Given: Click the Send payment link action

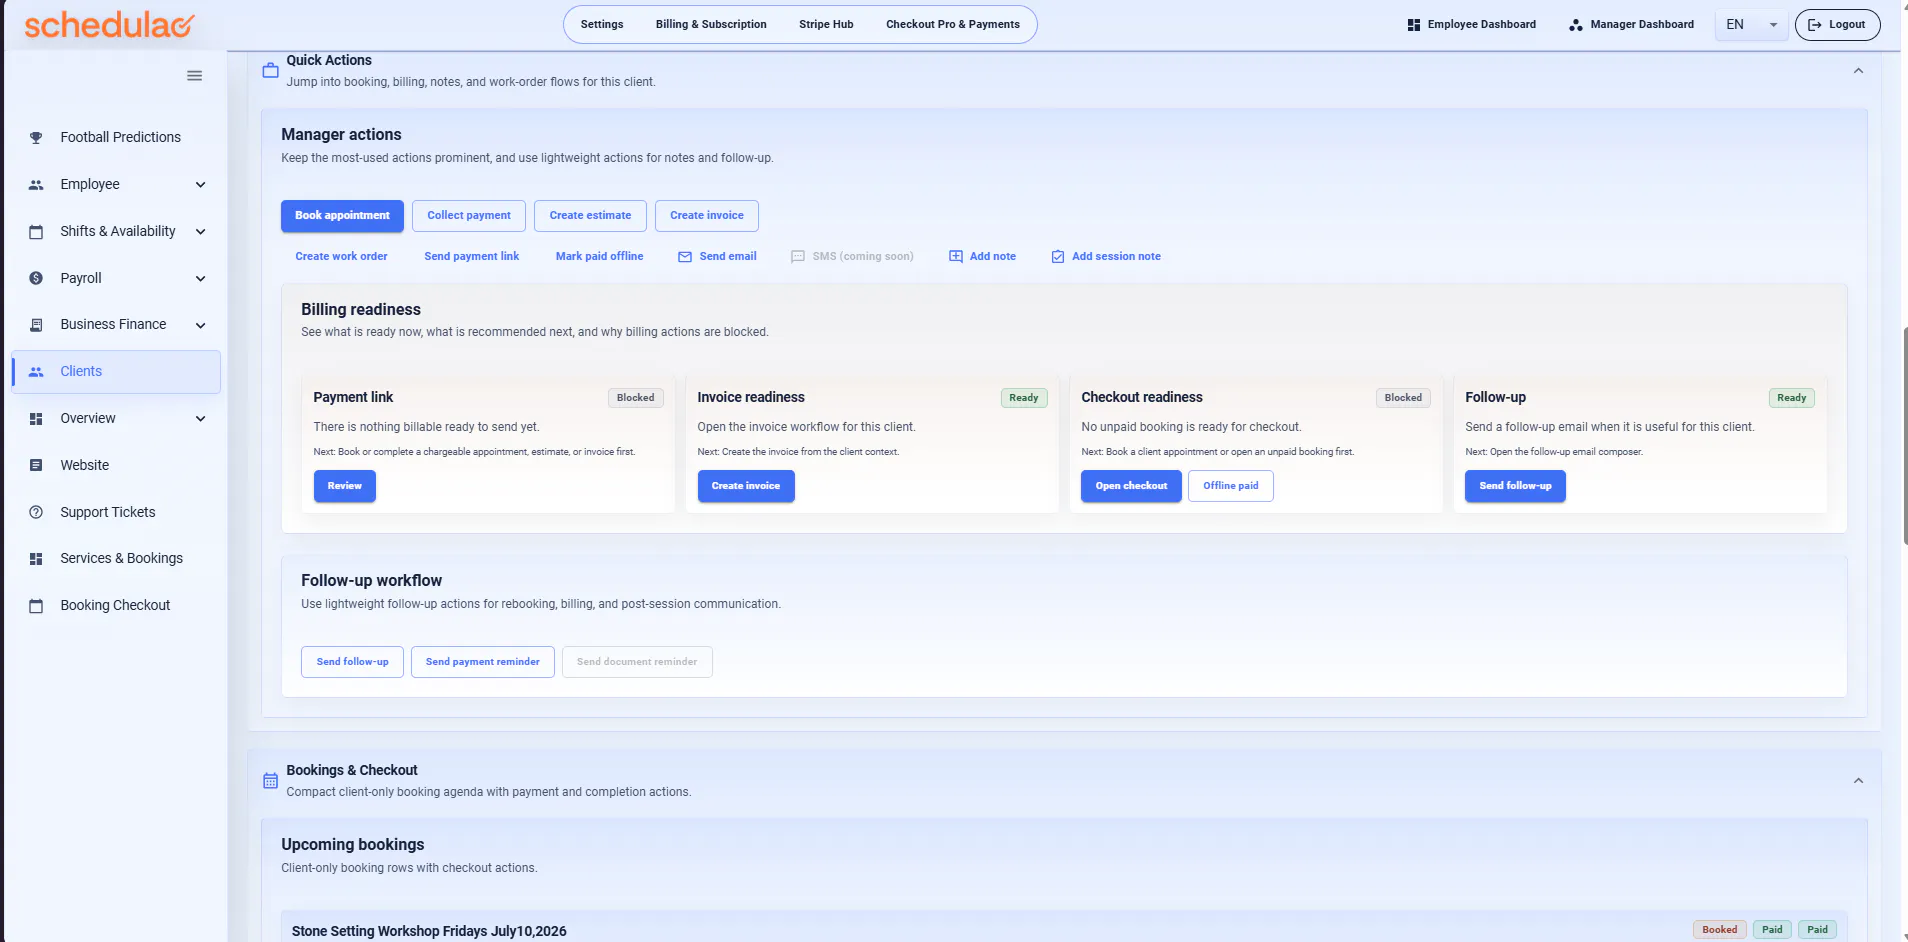Looking at the screenshot, I should (472, 257).
